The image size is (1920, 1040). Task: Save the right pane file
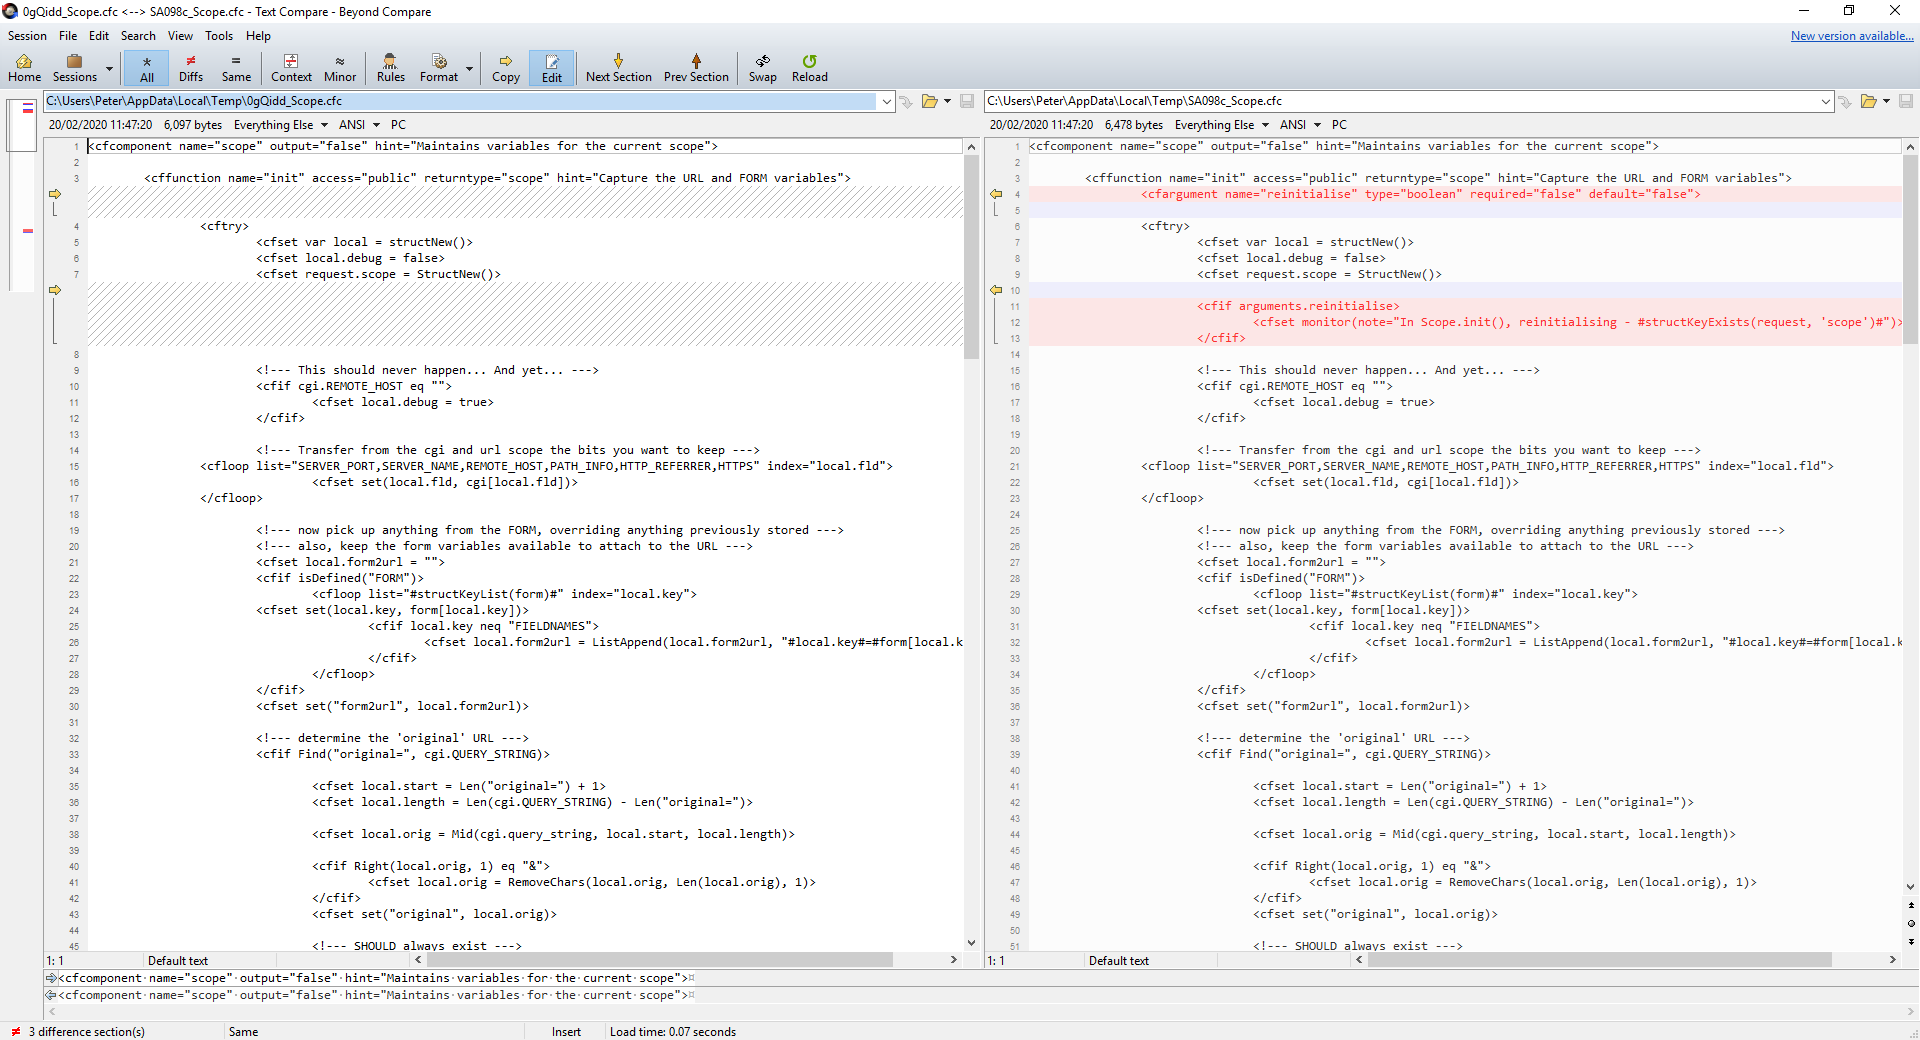pos(1906,101)
